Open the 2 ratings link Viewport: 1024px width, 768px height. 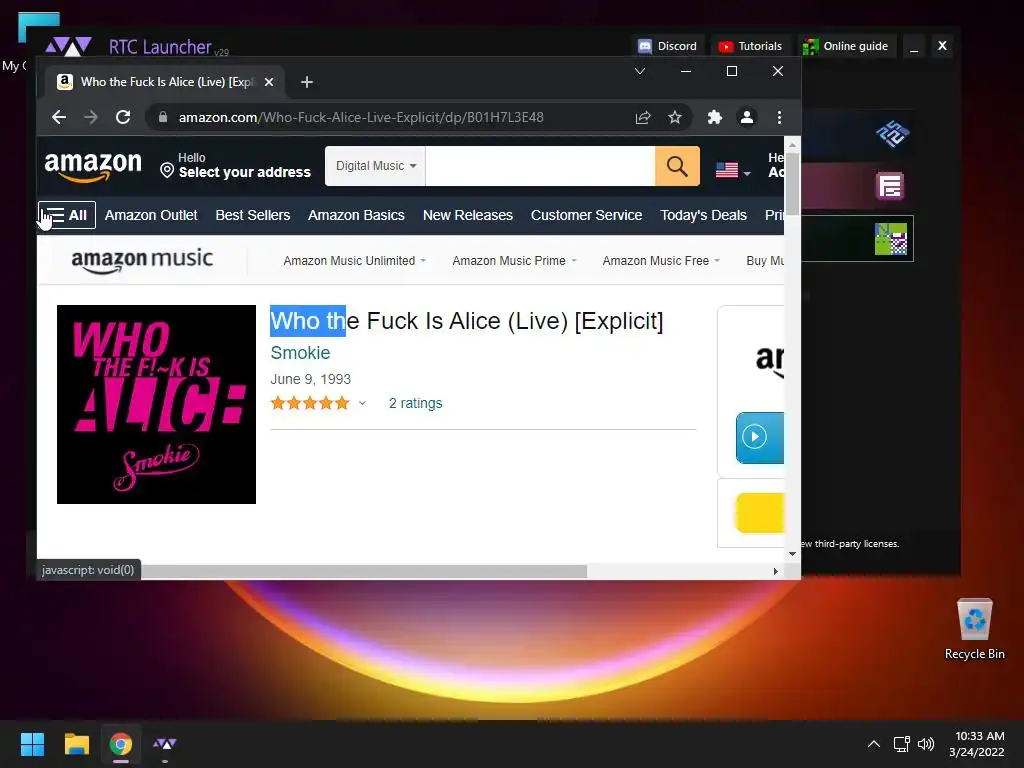pos(415,404)
